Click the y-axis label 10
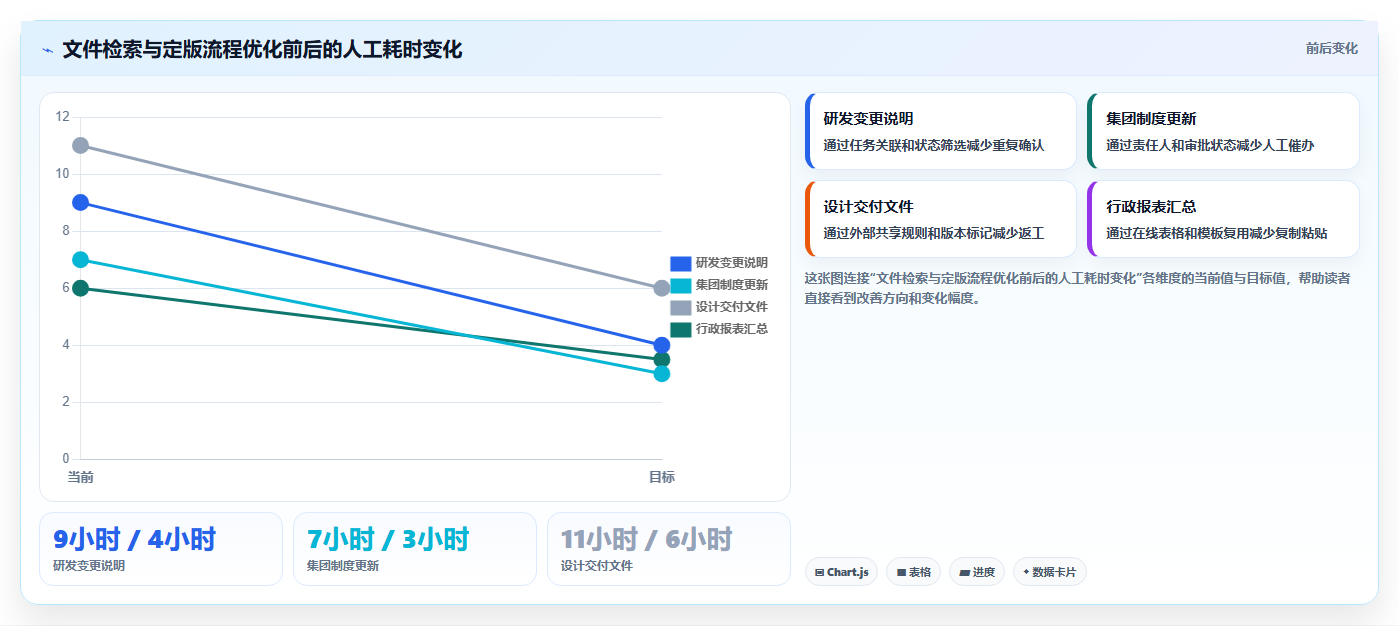Screen dimensions: 1399x626 (63, 174)
